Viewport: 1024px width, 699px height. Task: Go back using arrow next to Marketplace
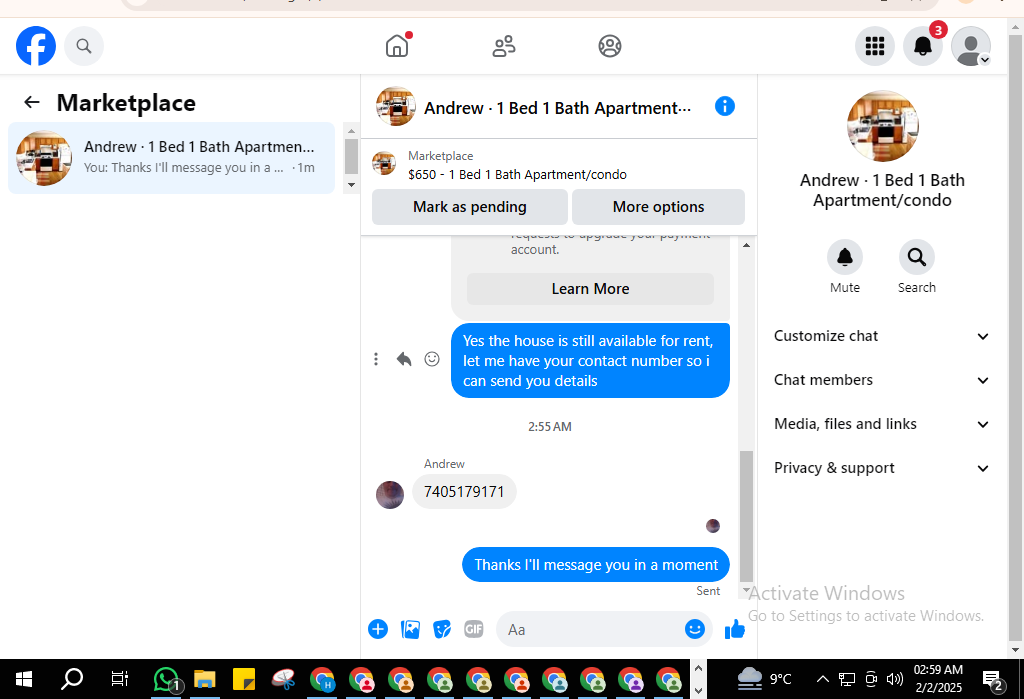coord(31,102)
